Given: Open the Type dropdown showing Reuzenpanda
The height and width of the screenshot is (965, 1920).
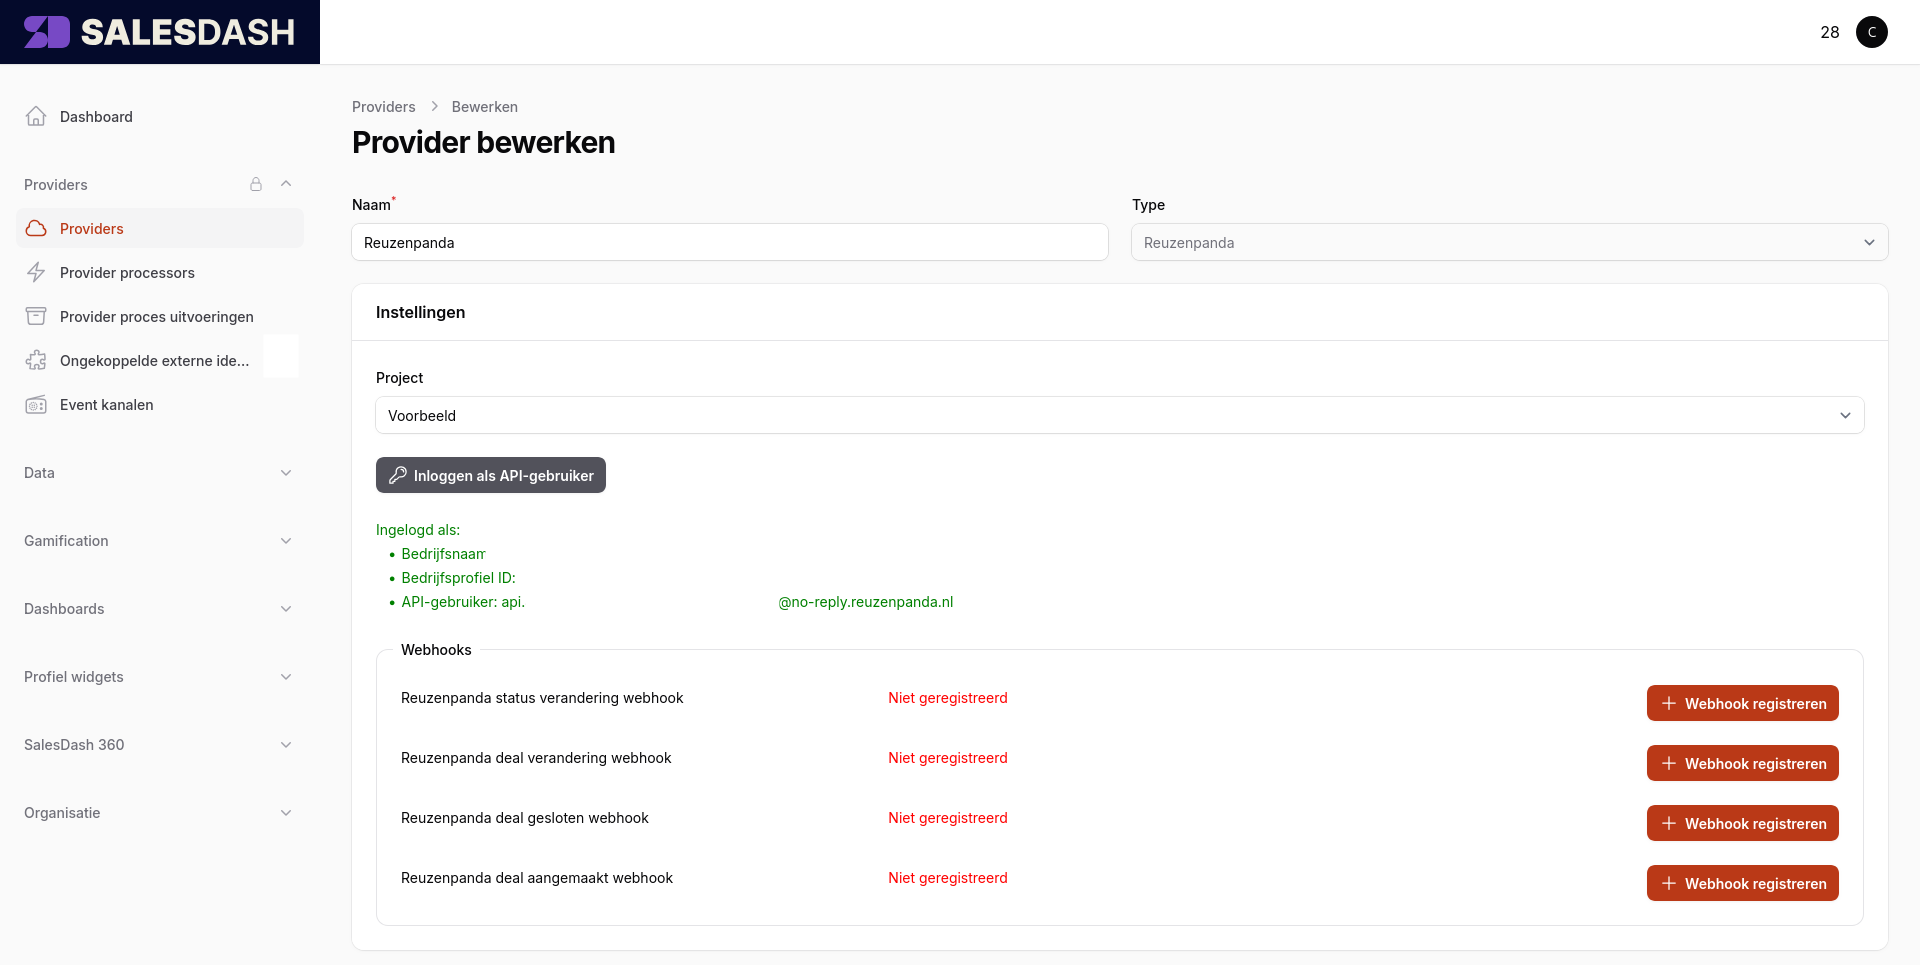Looking at the screenshot, I should point(1509,242).
